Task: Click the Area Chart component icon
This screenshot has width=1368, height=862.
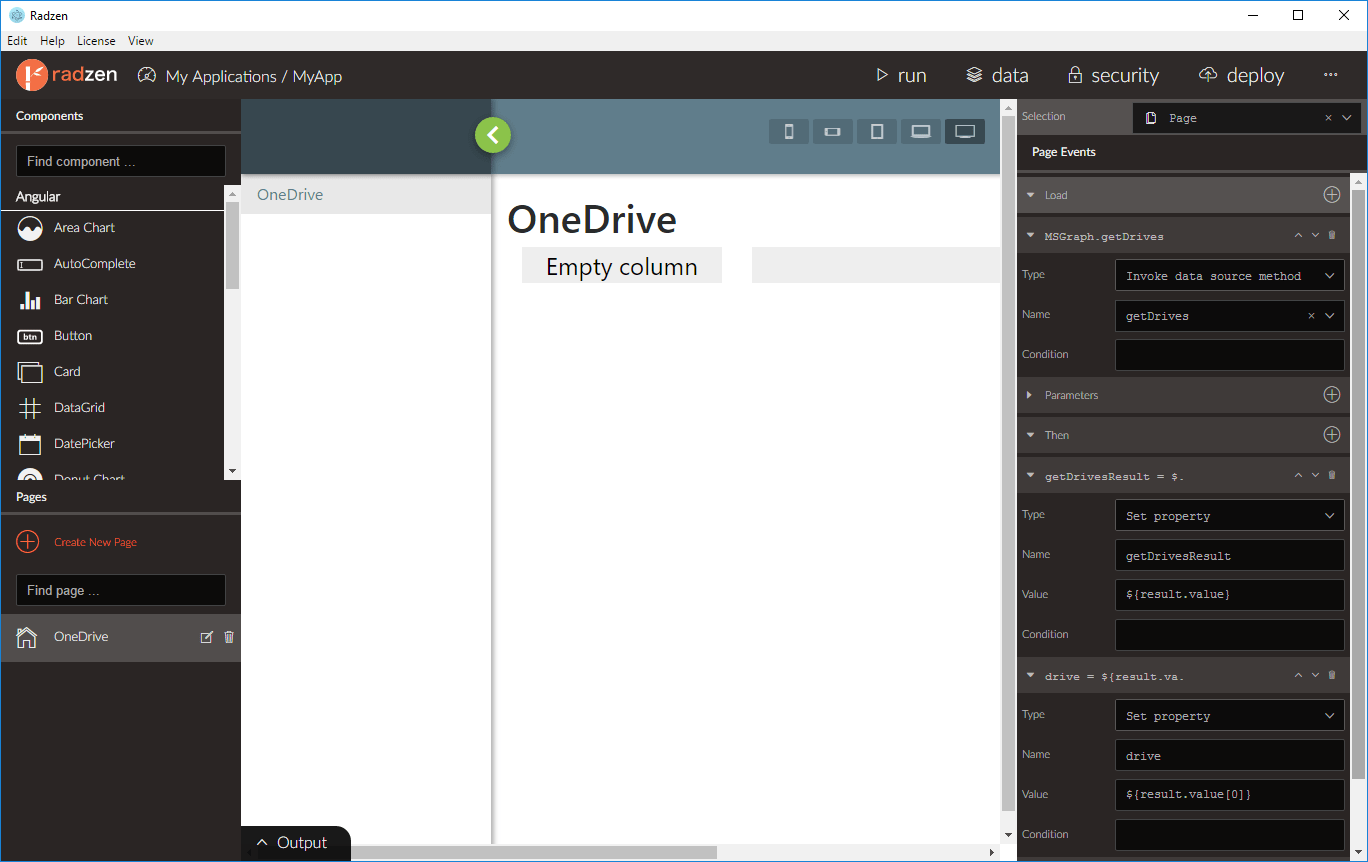Action: click(x=30, y=228)
